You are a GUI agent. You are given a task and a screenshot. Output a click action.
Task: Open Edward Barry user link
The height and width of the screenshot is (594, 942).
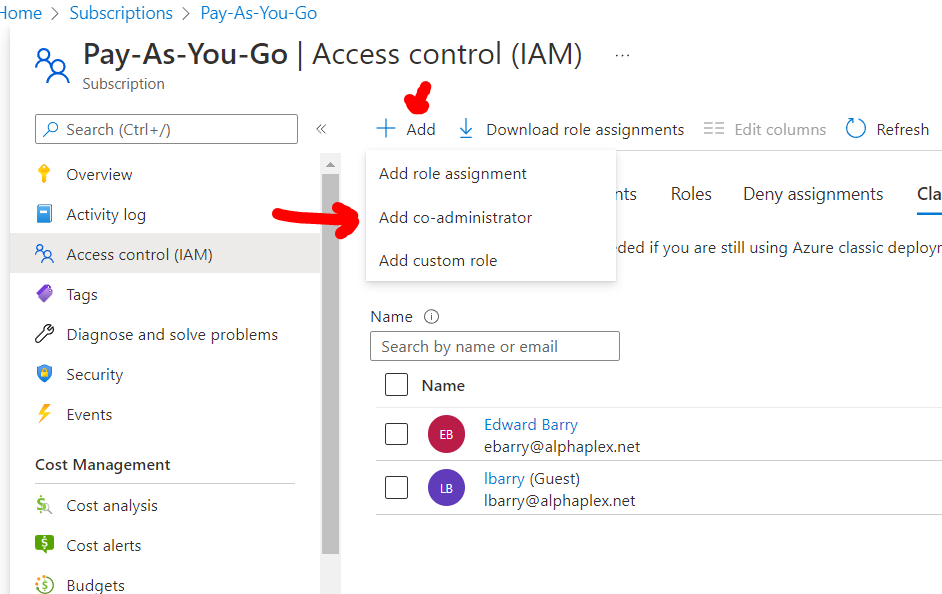coord(530,425)
